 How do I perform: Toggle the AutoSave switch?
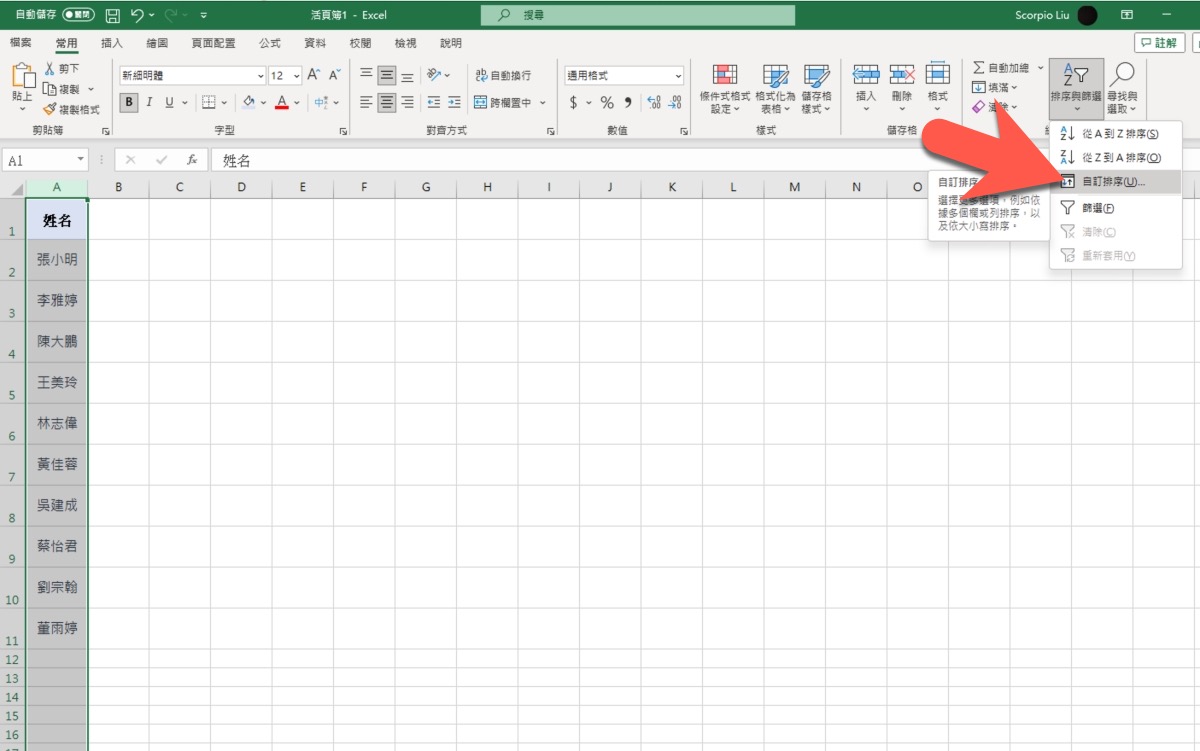(x=78, y=15)
